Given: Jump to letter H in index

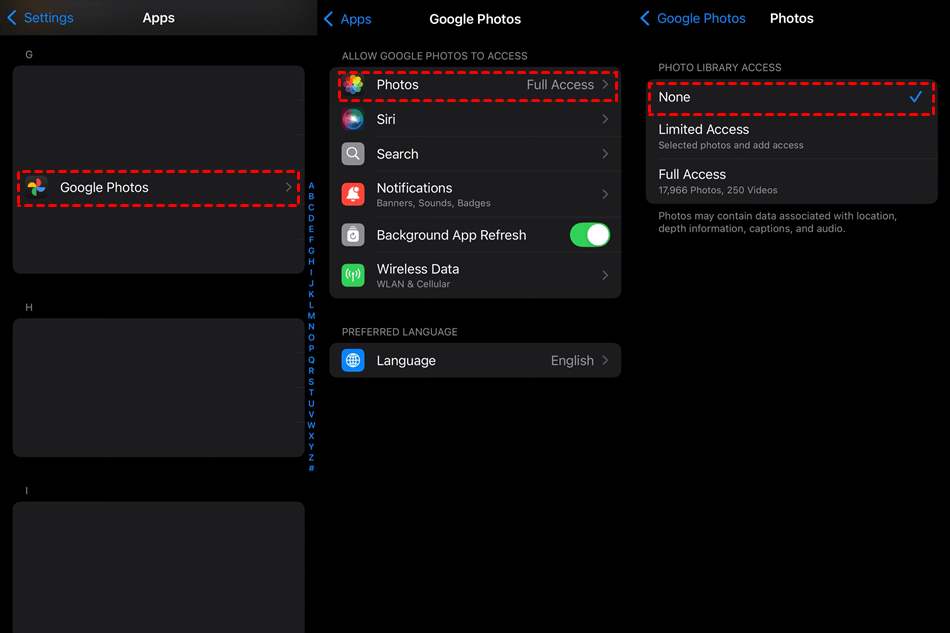Looking at the screenshot, I should tap(311, 262).
